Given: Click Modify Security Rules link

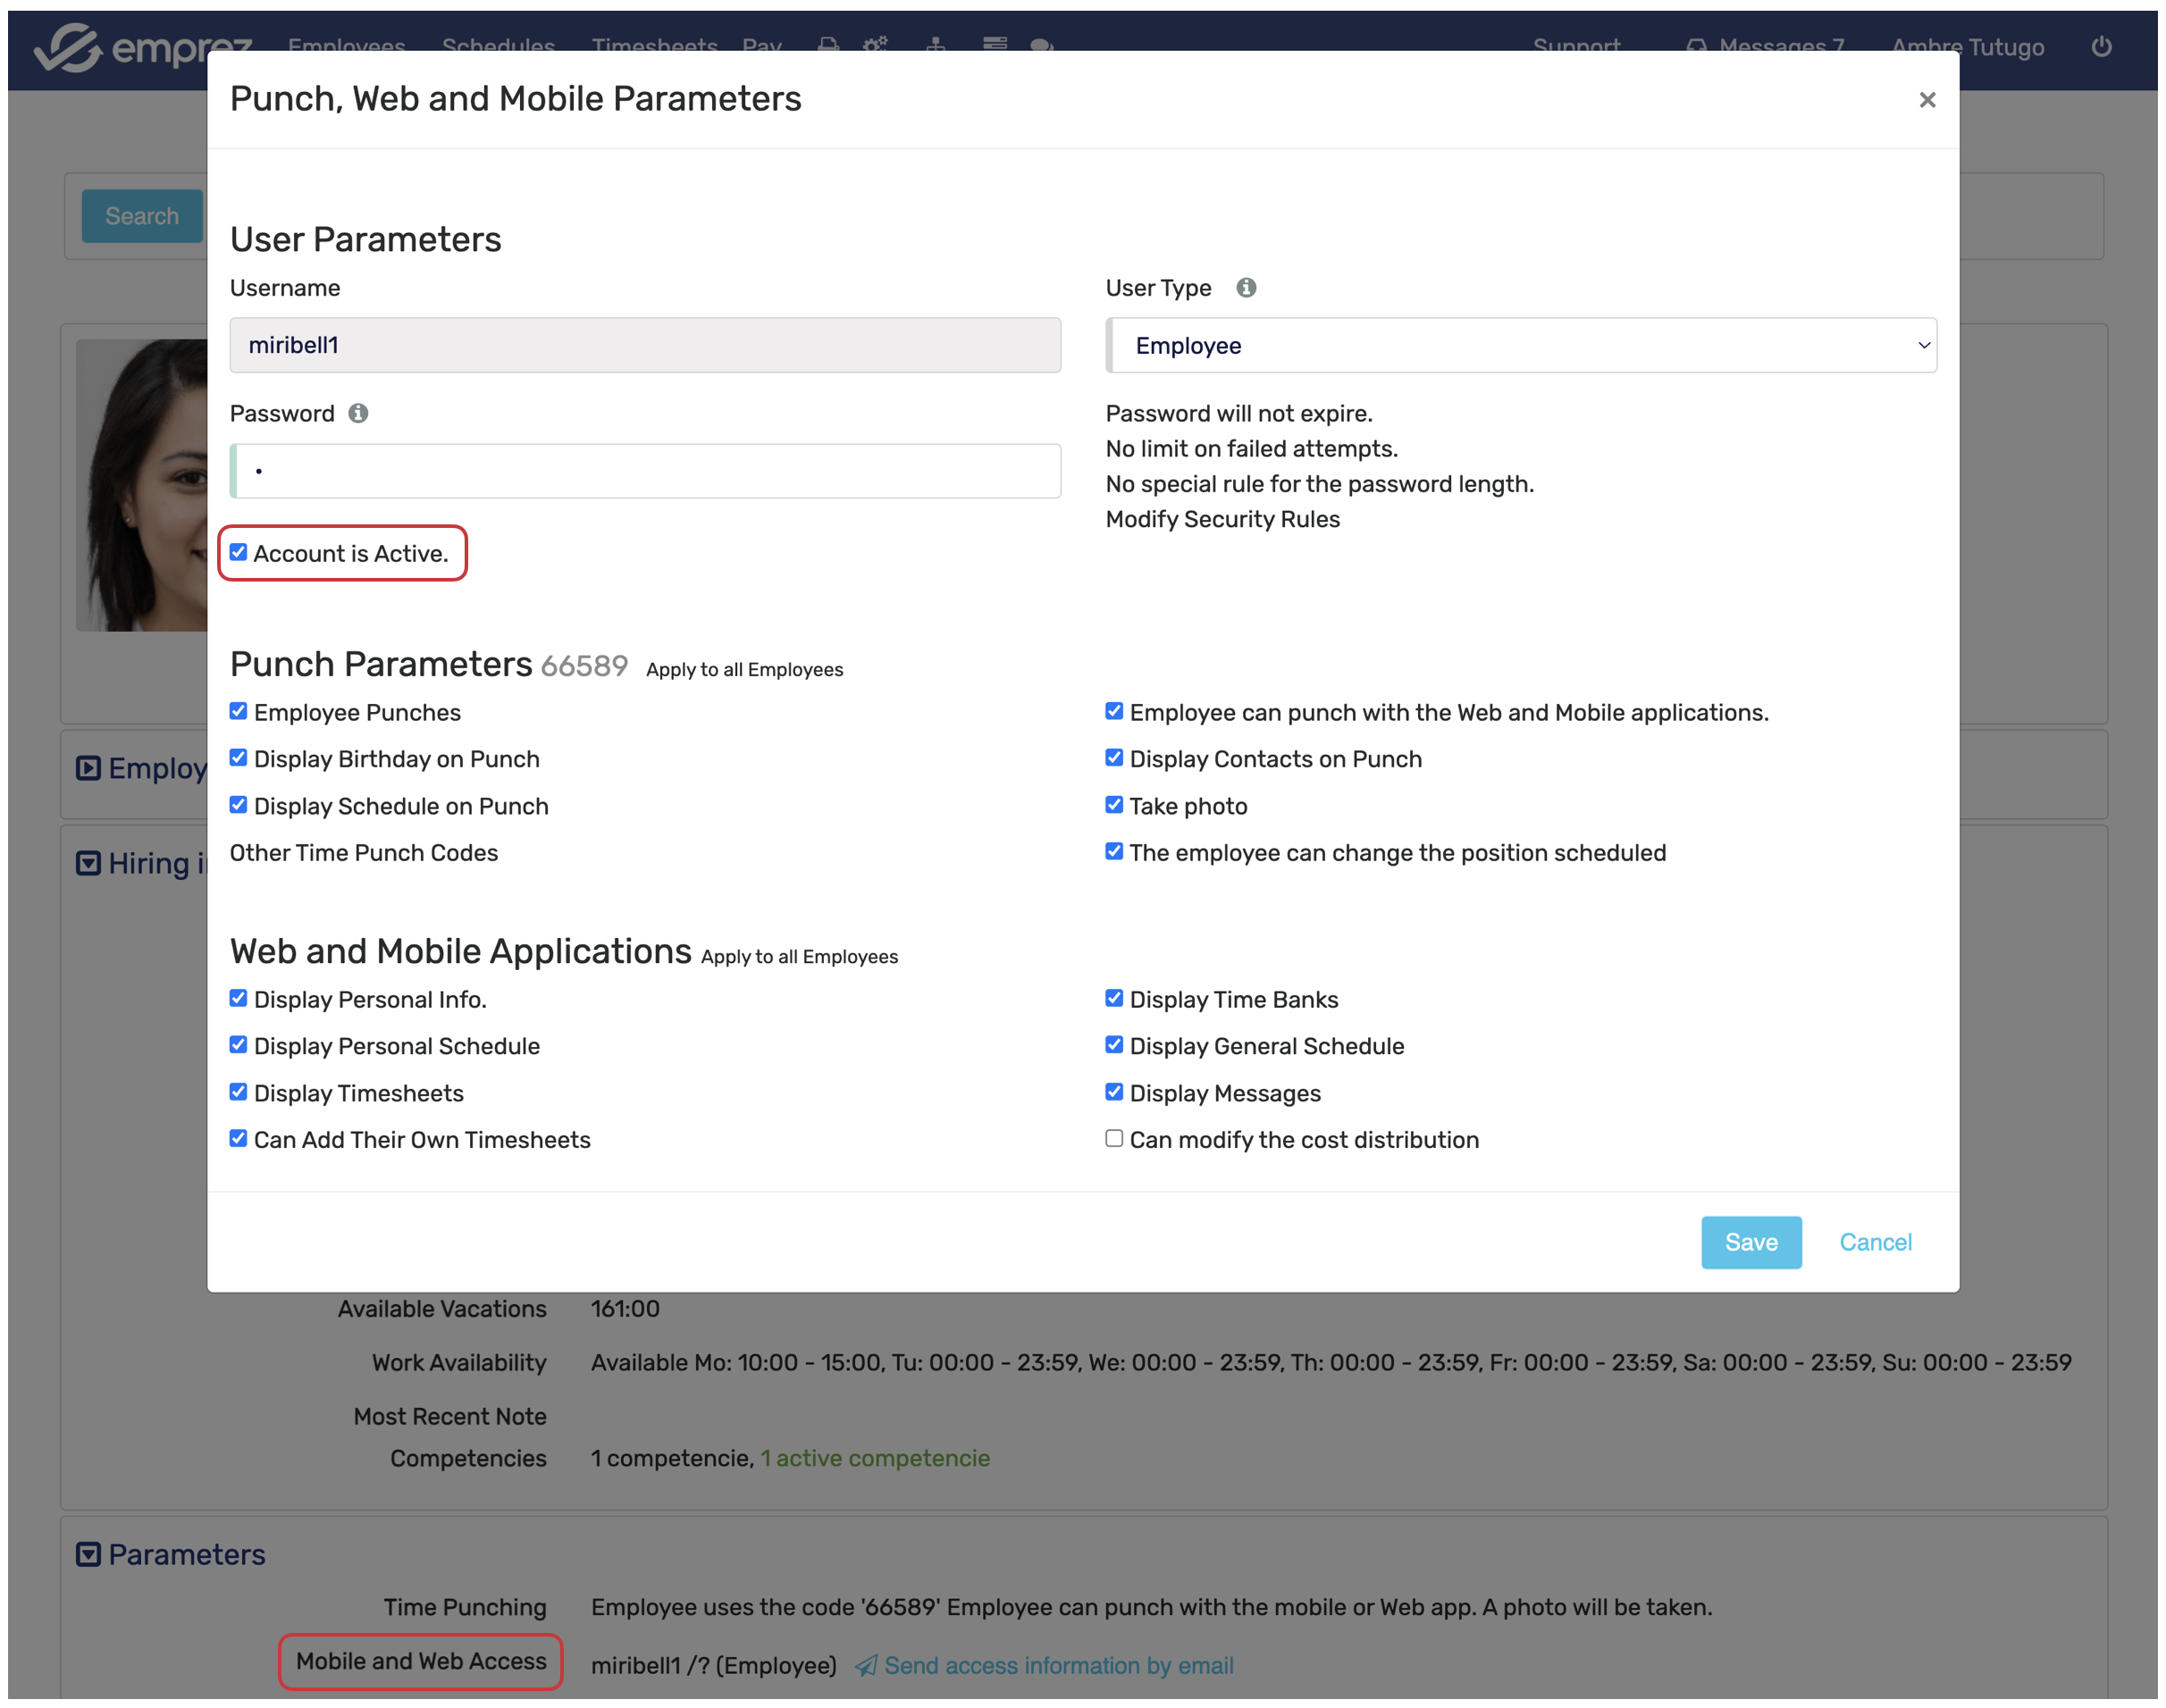Looking at the screenshot, I should [1222, 520].
